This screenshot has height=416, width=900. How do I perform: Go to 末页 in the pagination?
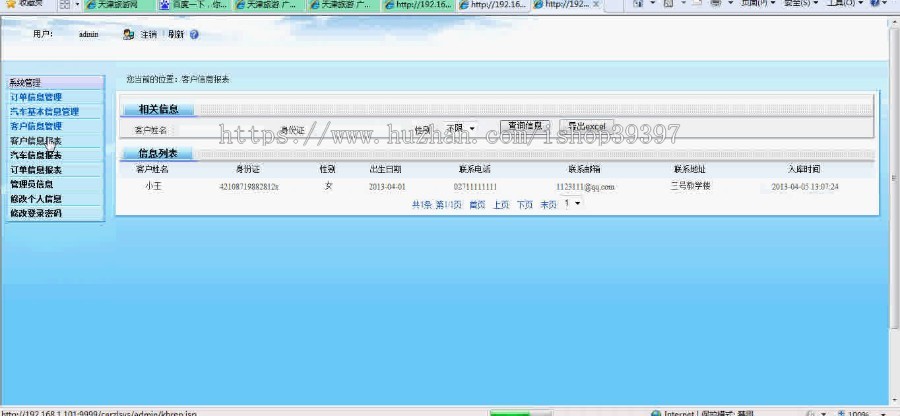tap(548, 205)
